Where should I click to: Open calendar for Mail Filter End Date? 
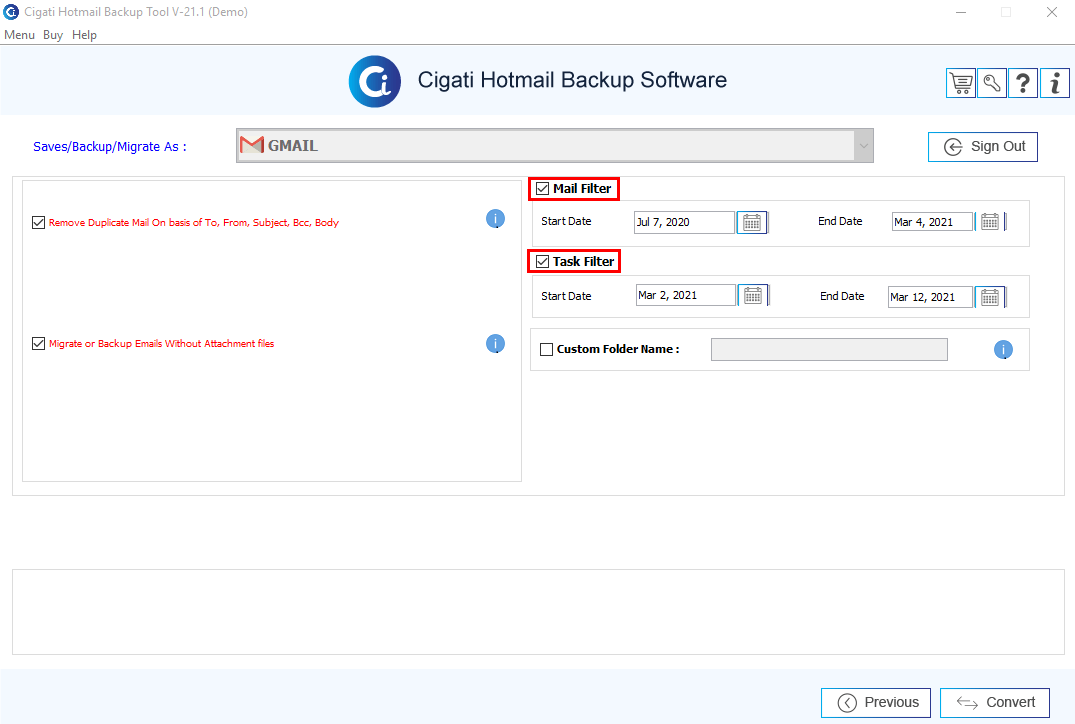(x=990, y=221)
